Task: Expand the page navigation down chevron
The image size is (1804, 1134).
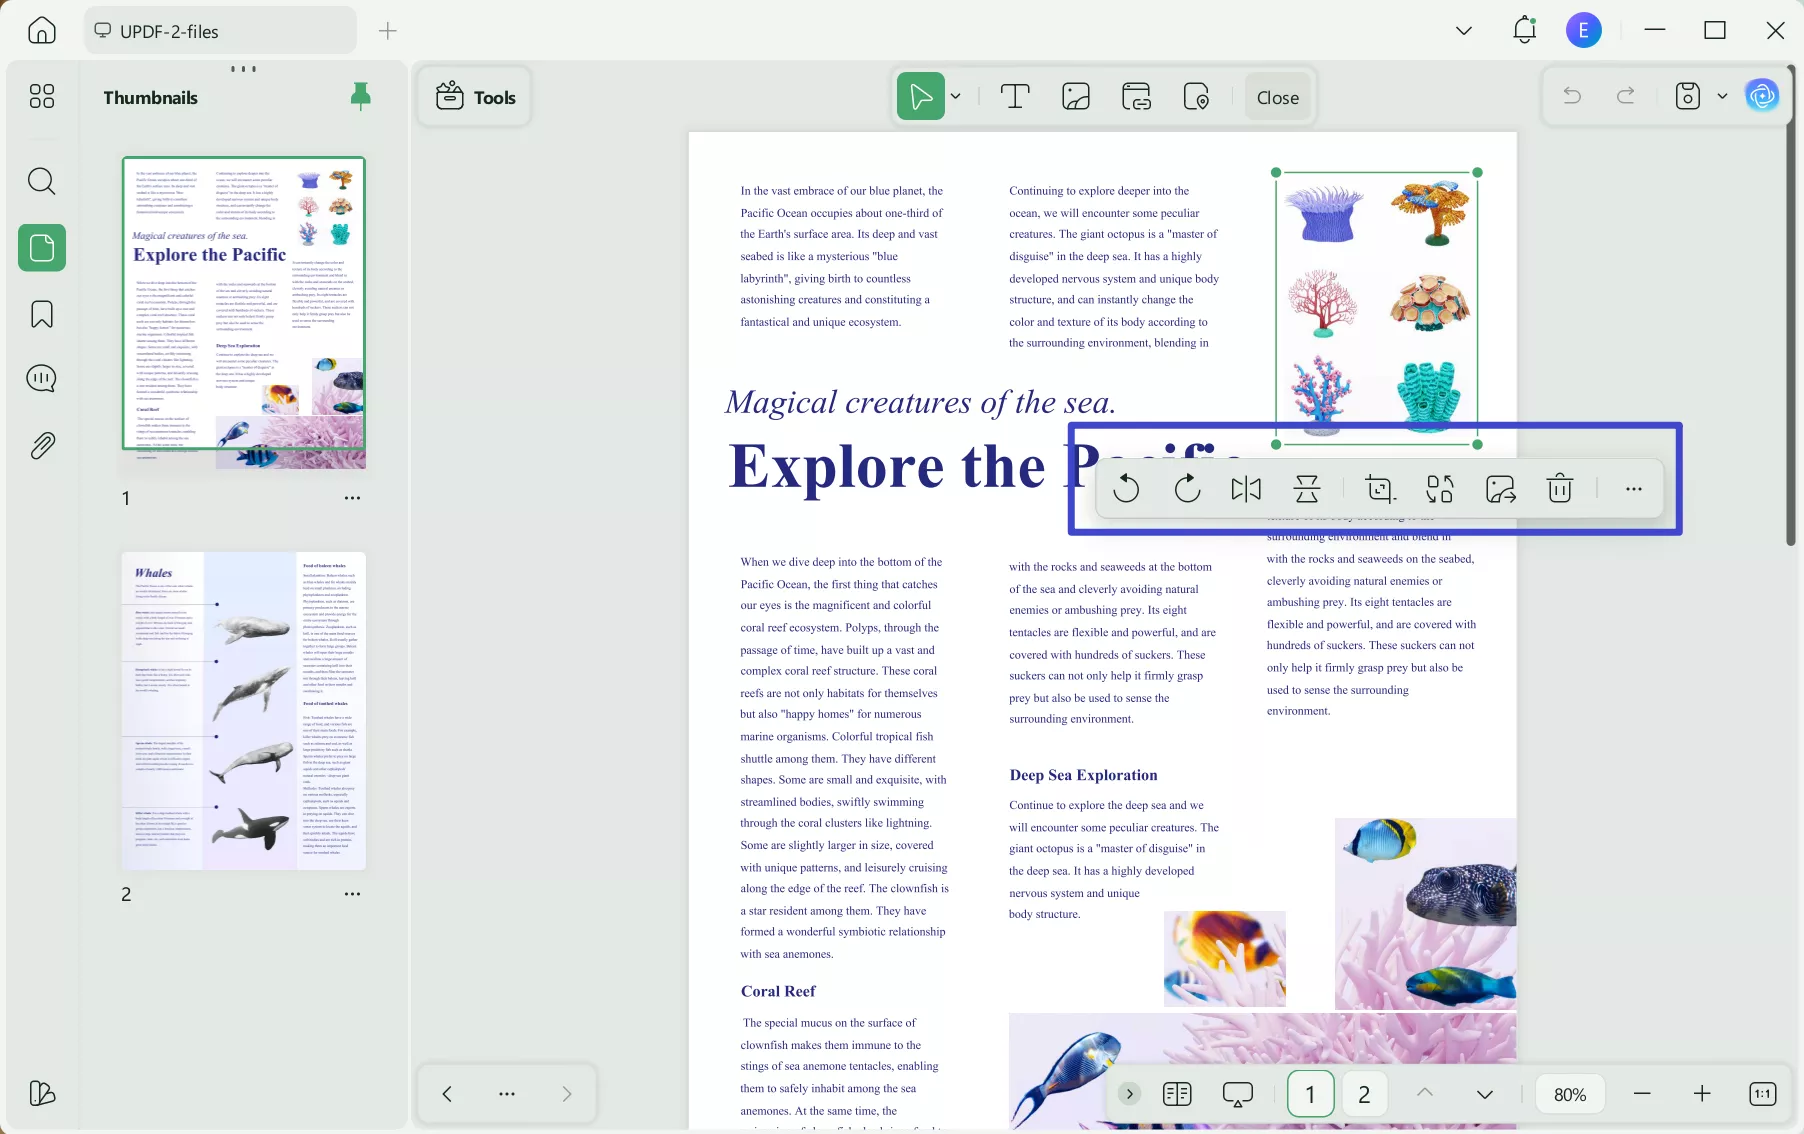Action: (1484, 1093)
